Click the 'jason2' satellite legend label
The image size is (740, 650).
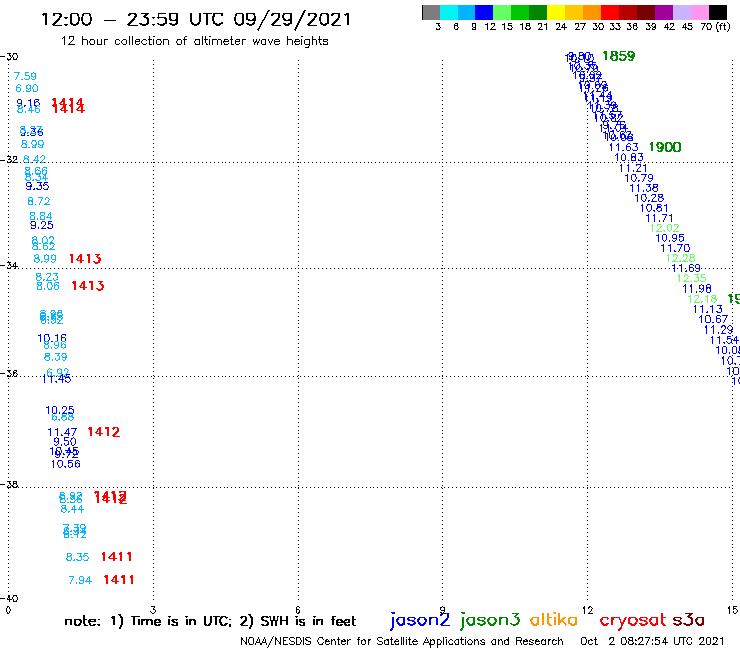coord(420,620)
